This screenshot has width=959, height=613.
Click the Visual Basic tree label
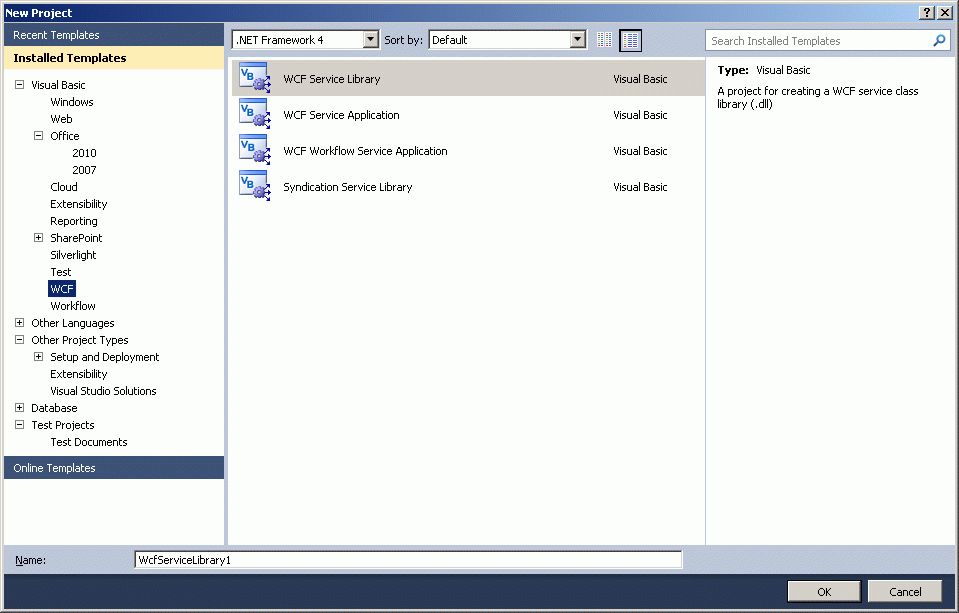point(58,85)
